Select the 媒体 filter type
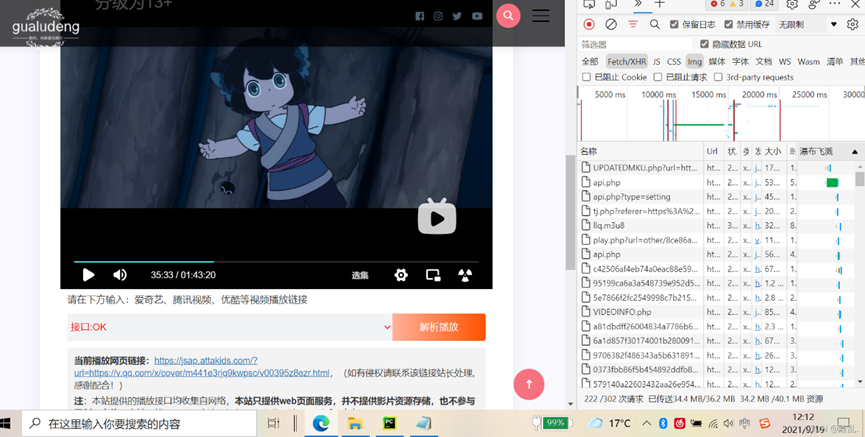 pos(717,61)
